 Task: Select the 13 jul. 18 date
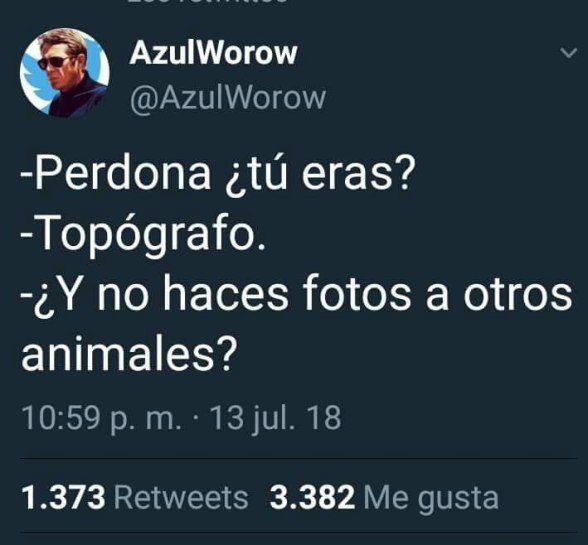(276, 417)
